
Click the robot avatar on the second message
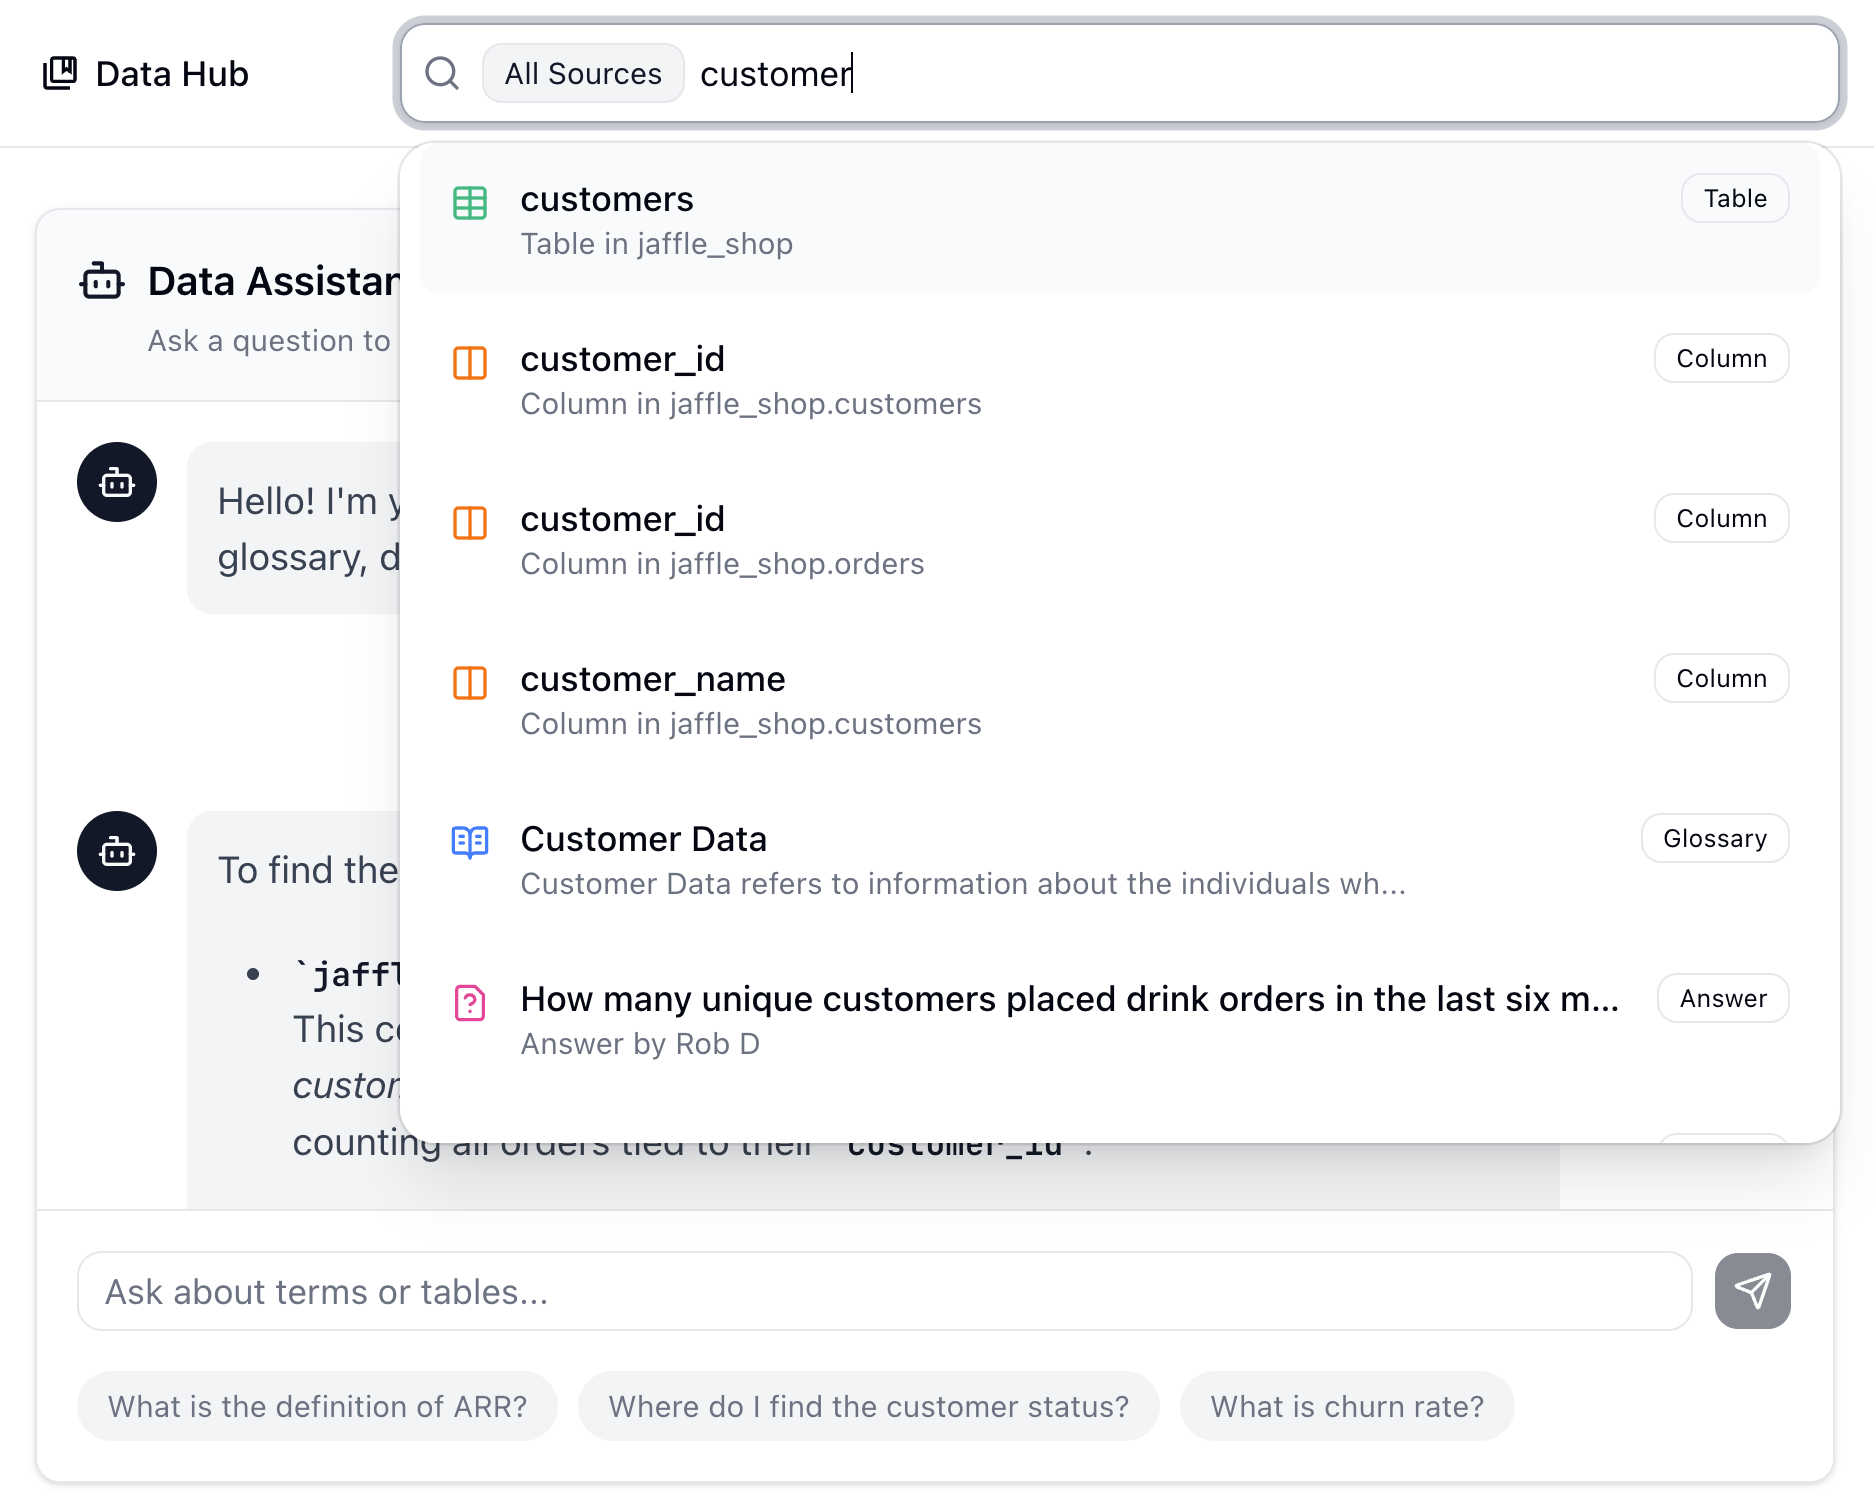coord(117,851)
